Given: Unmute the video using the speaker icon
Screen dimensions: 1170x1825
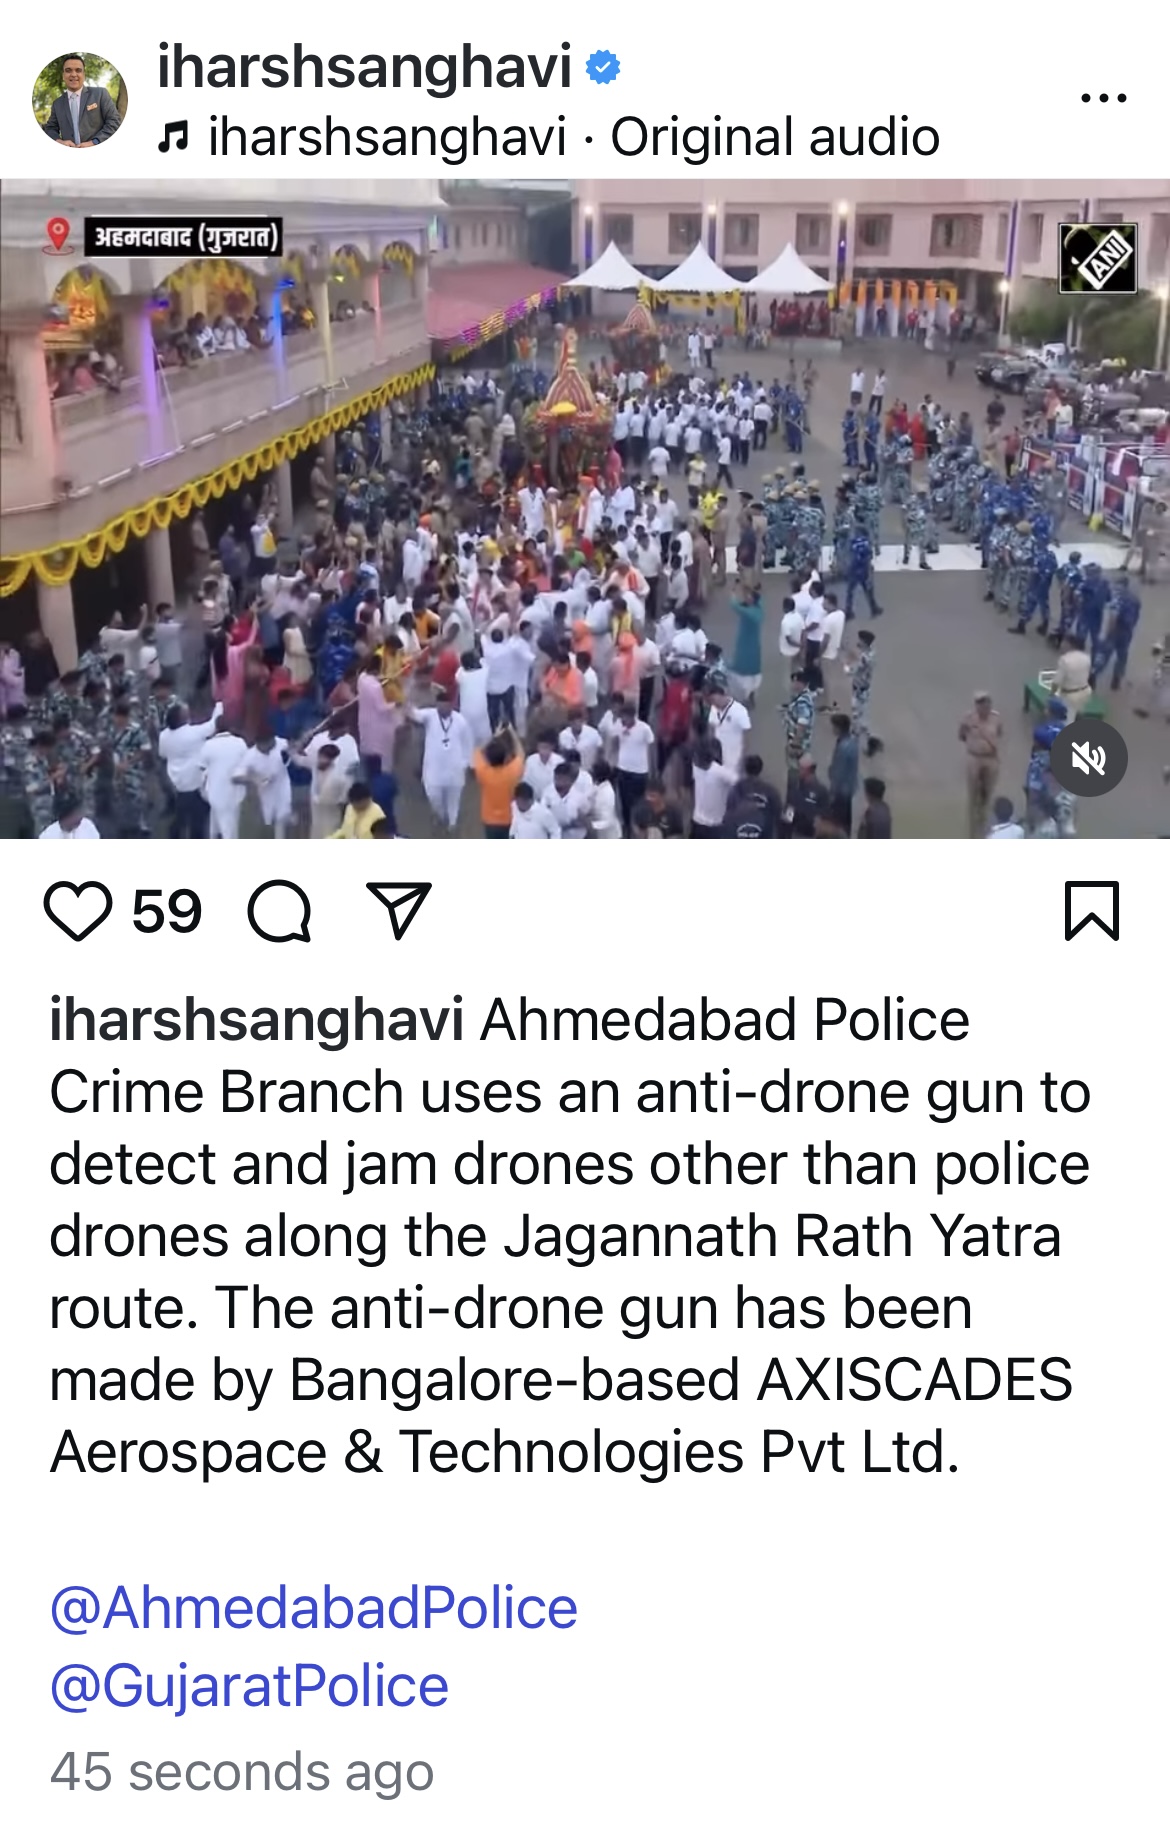Looking at the screenshot, I should (1089, 758).
